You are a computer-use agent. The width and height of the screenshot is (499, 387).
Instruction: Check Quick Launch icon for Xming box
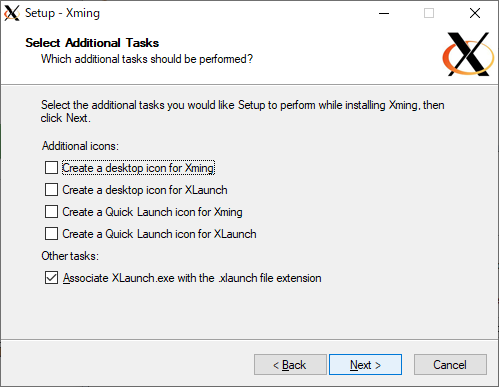(51, 212)
